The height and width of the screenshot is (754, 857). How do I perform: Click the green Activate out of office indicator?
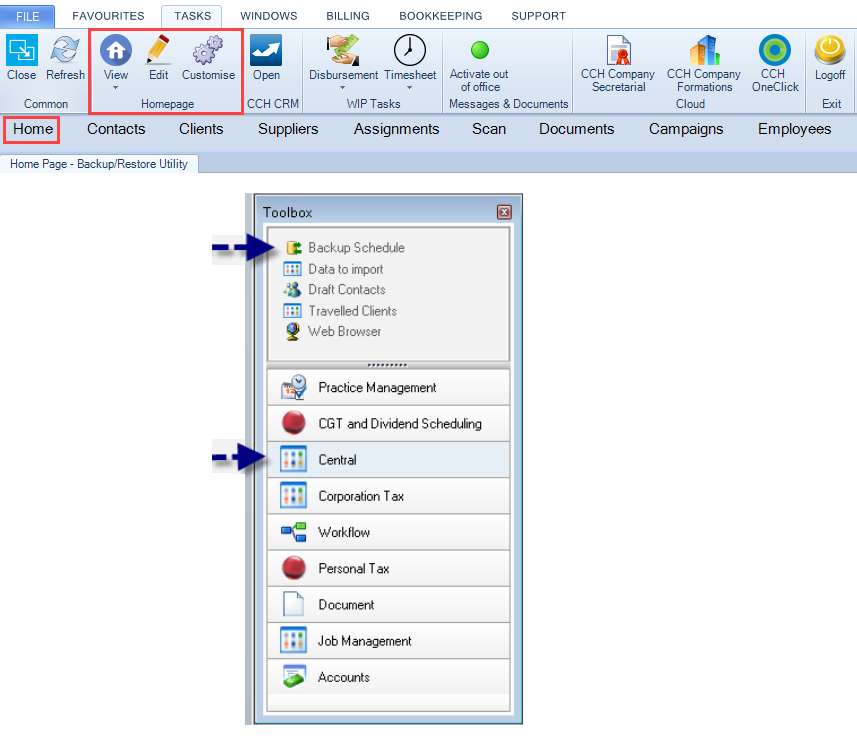coord(480,50)
